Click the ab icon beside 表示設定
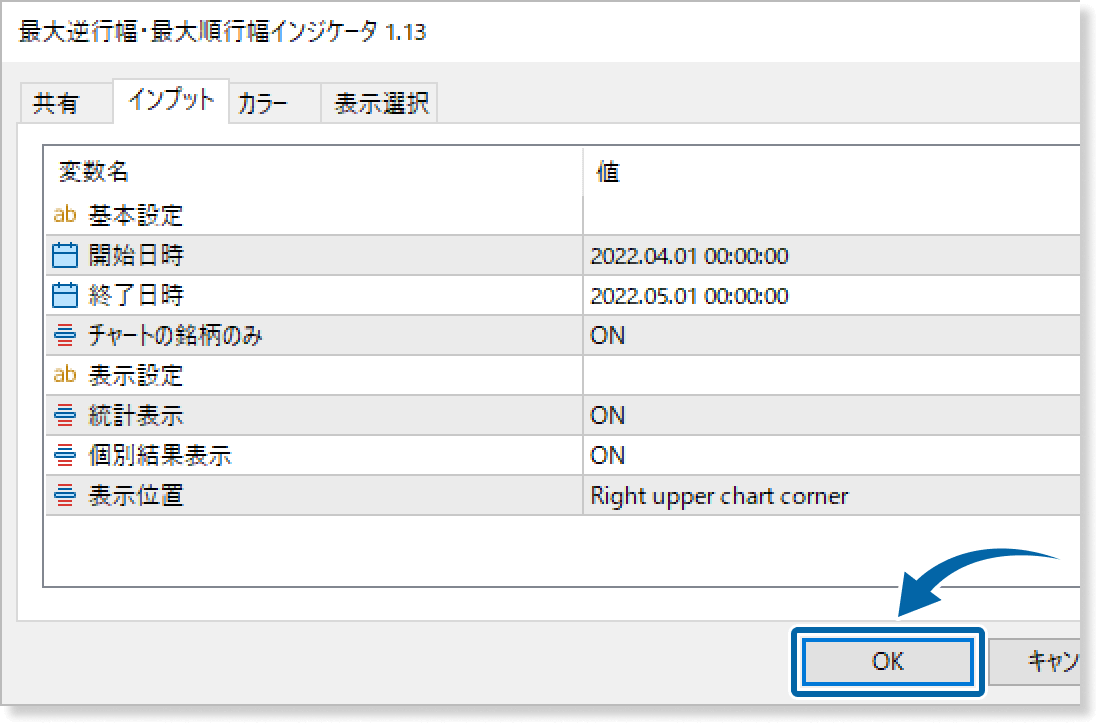Image resolution: width=1100 pixels, height=726 pixels. point(65,376)
